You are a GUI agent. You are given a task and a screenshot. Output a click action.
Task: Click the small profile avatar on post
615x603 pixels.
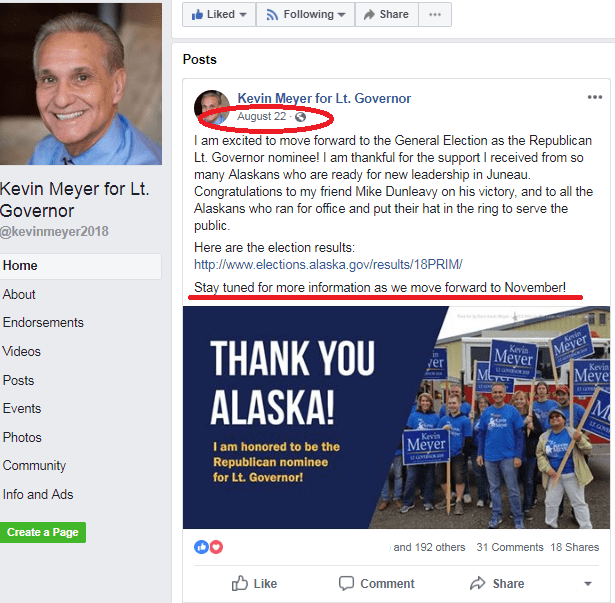point(212,107)
